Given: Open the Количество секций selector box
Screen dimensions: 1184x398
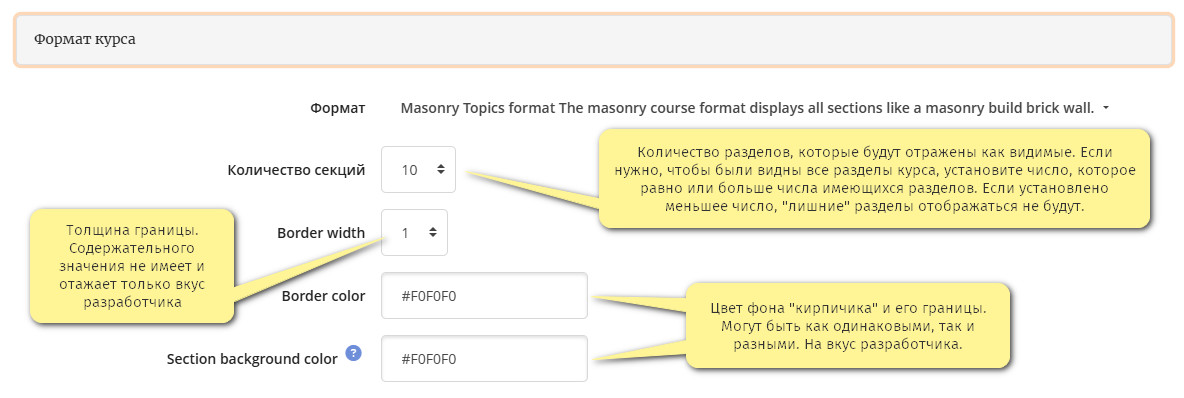Looking at the screenshot, I should tap(418, 170).
